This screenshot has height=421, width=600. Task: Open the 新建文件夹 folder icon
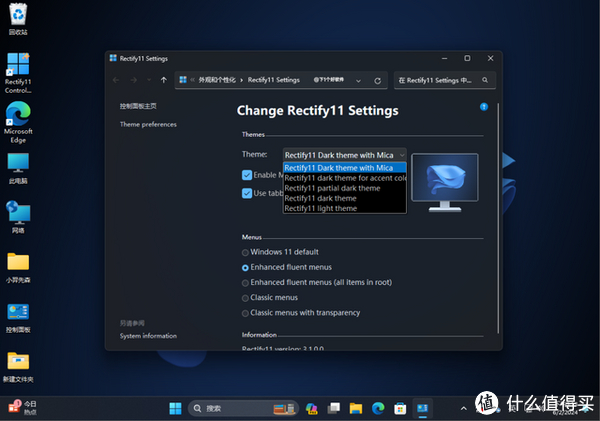point(18,367)
